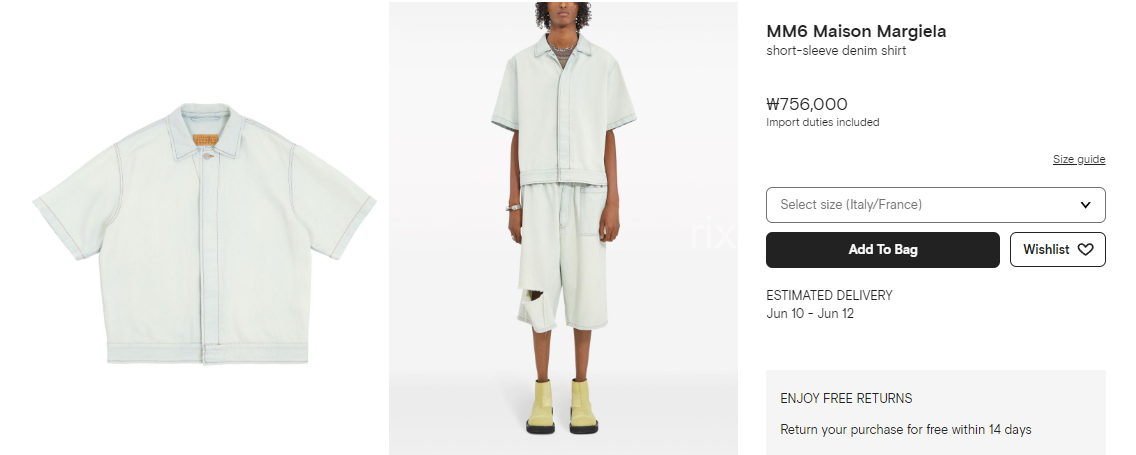1136x455 pixels.
Task: Click the chevron arrow in size selector
Action: coord(1085,205)
